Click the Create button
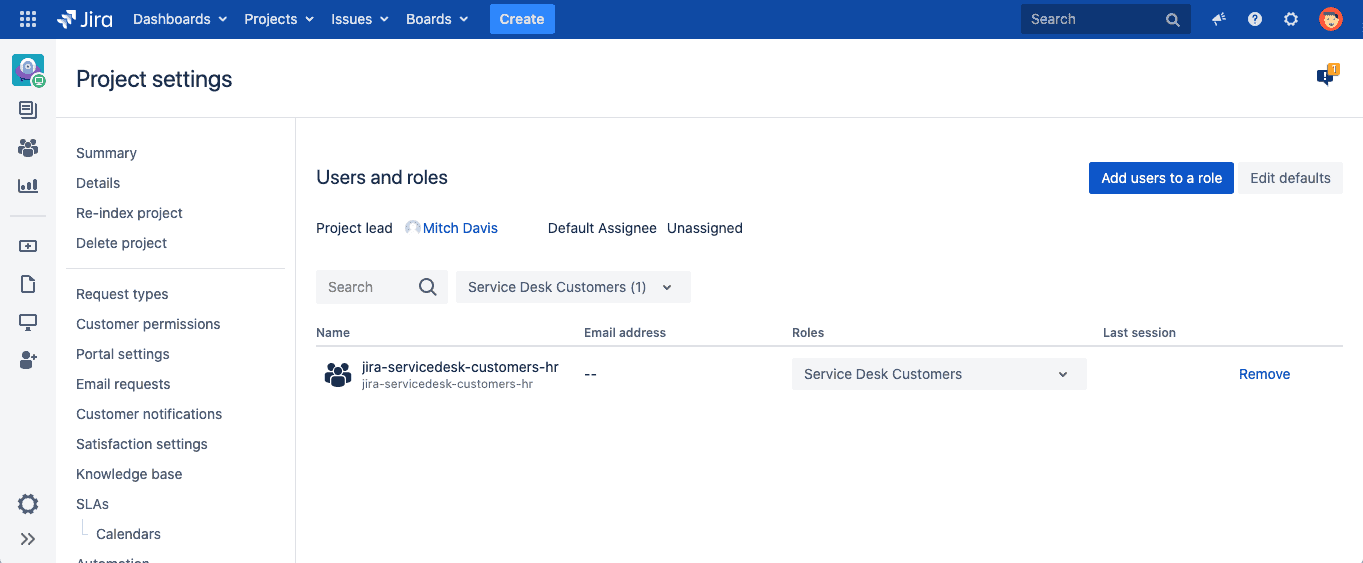Image resolution: width=1363 pixels, height=563 pixels. point(522,19)
